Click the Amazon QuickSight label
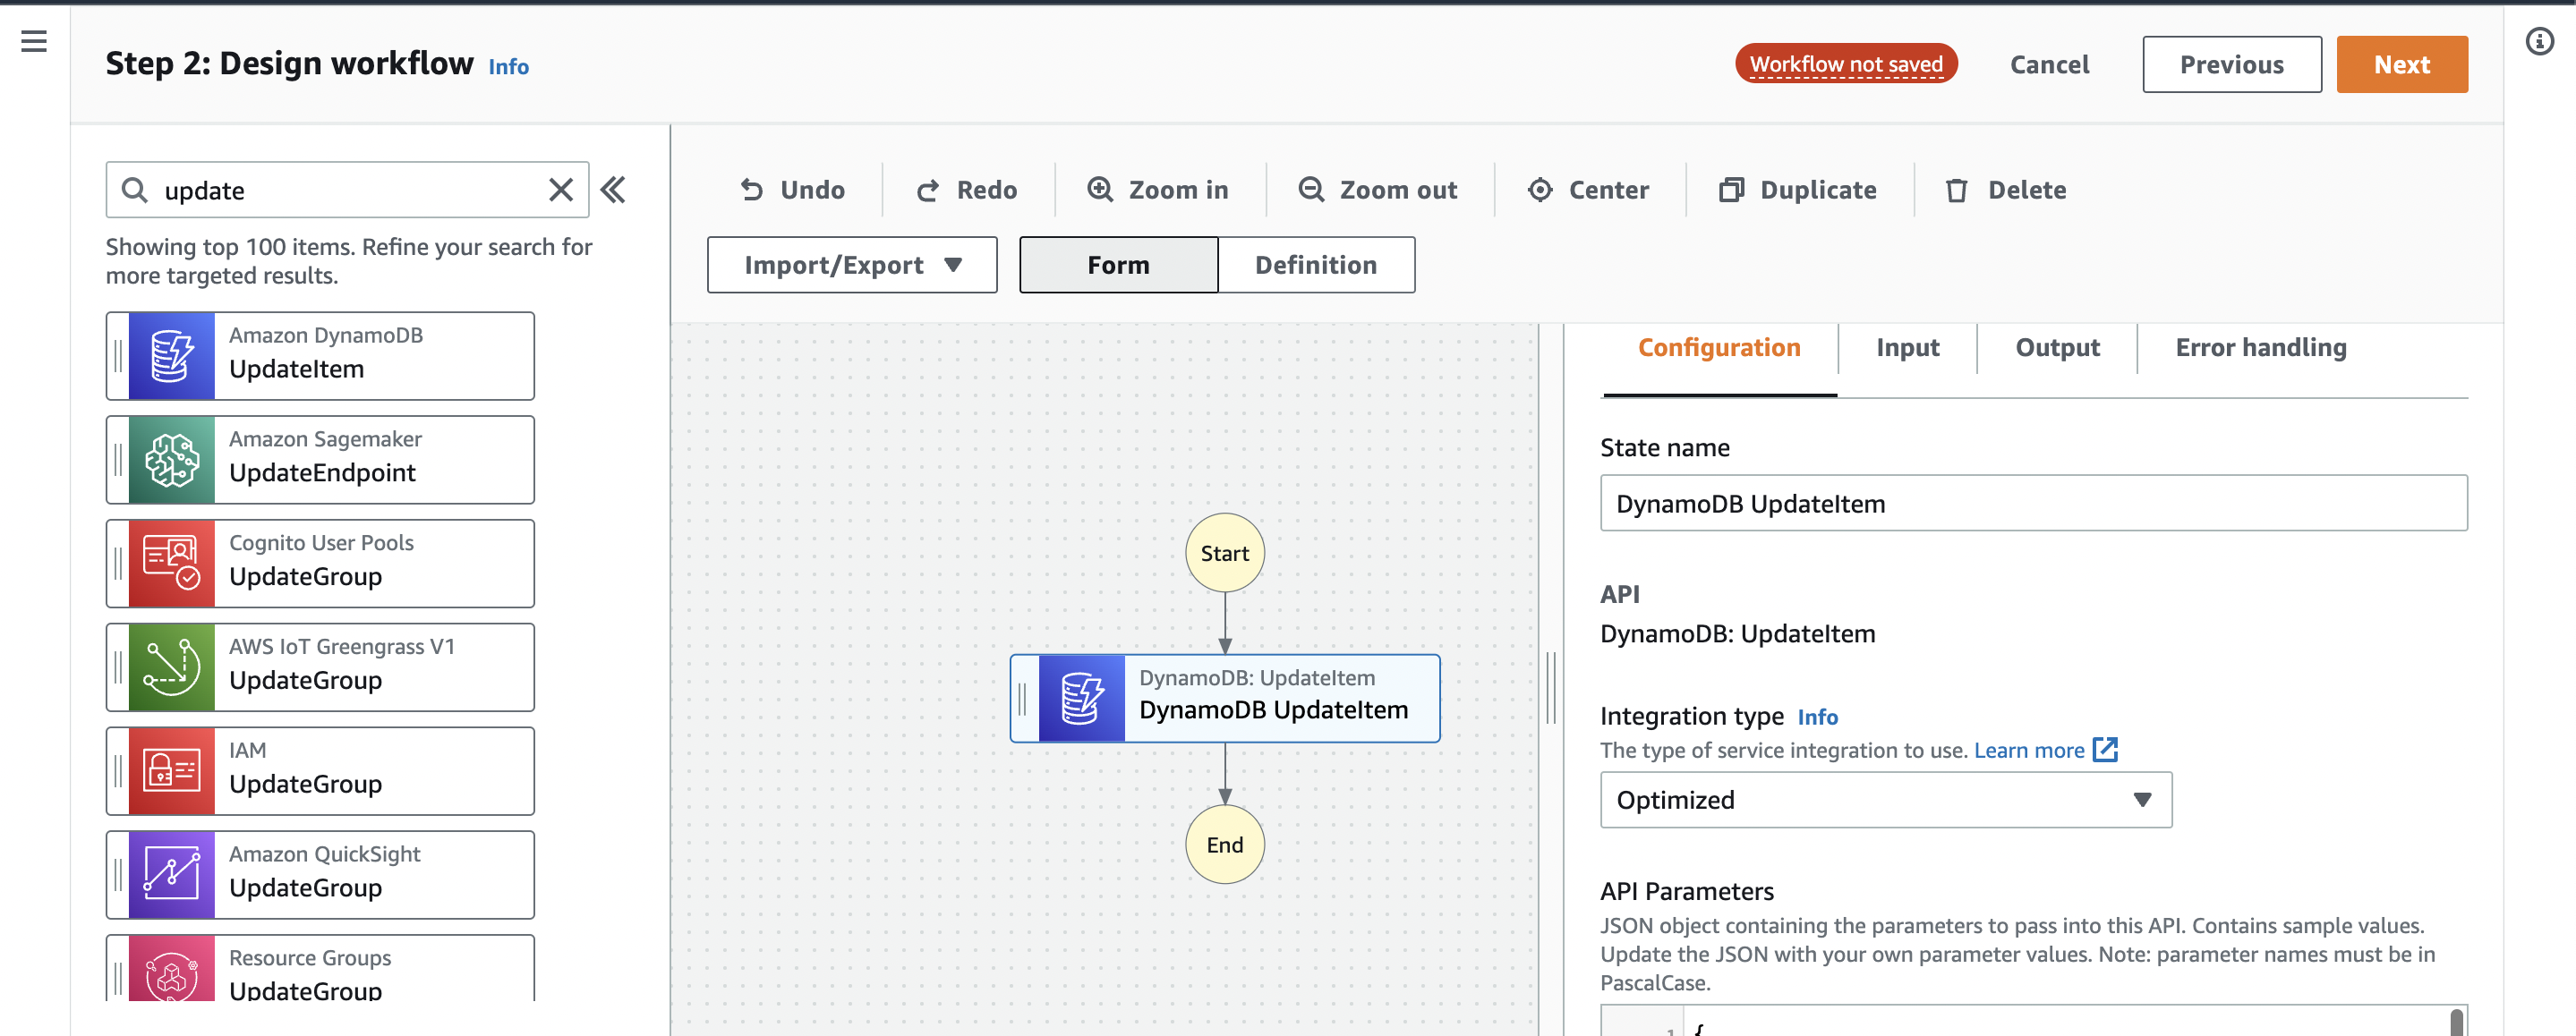This screenshot has height=1036, width=2576. [x=325, y=854]
